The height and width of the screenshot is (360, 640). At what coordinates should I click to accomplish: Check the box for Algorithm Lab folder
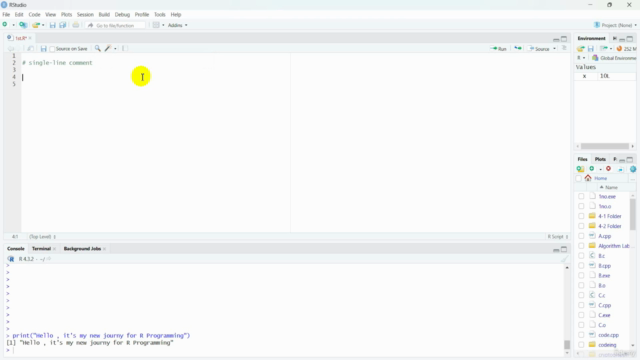[x=581, y=246]
